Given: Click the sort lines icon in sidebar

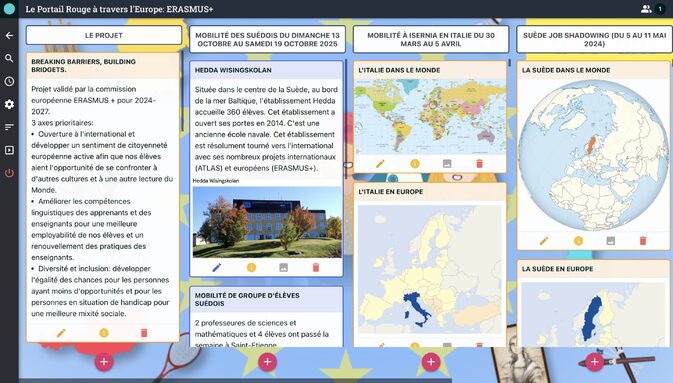Looking at the screenshot, I should [9, 127].
